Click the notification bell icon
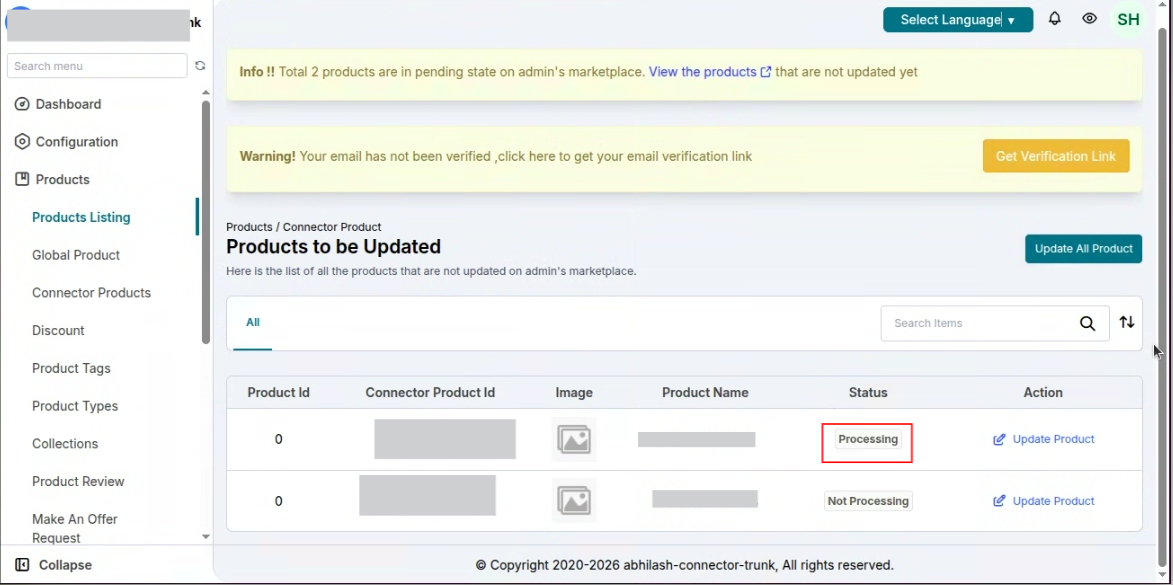This screenshot has height=585, width=1173. point(1055,19)
